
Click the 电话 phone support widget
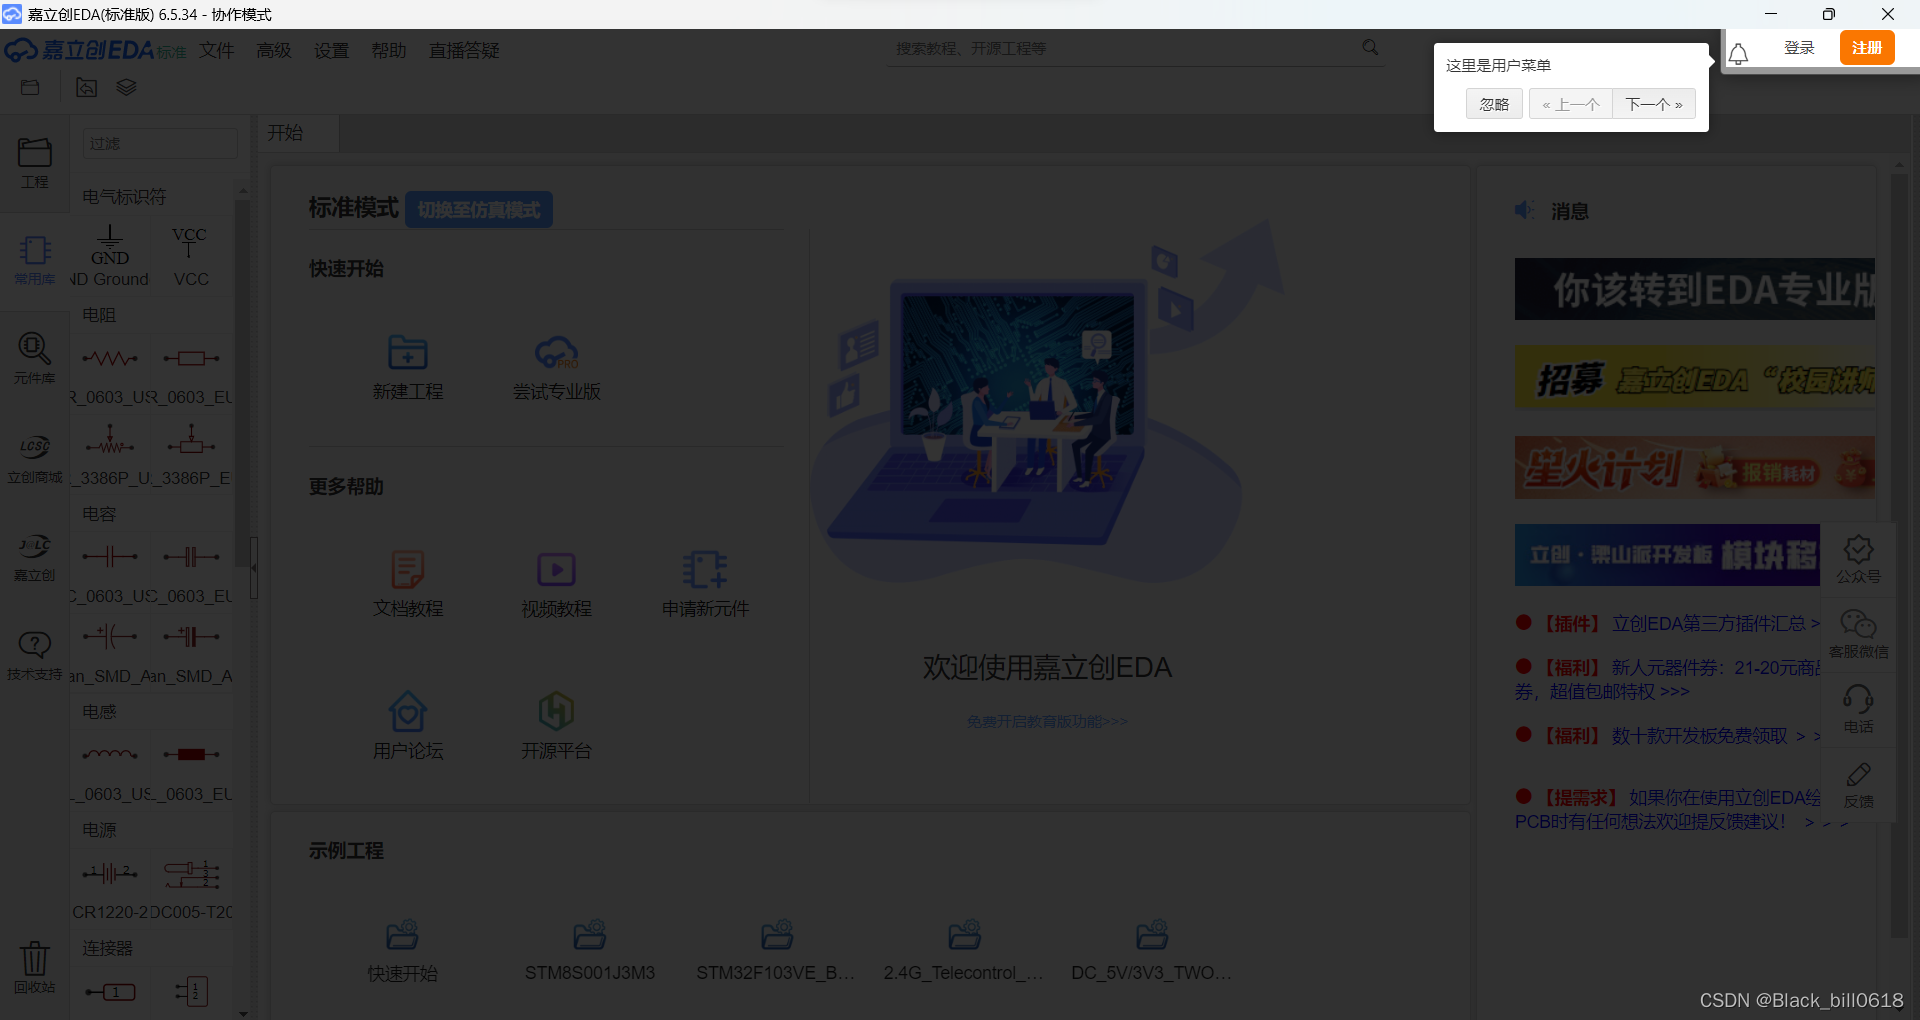1858,710
